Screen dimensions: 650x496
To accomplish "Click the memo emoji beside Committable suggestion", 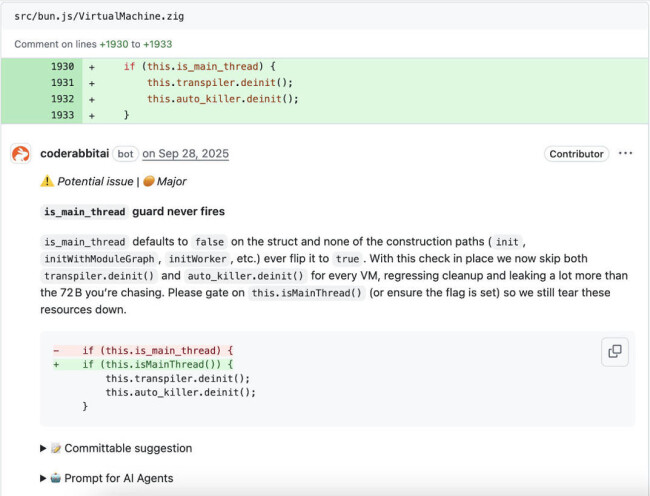I will [x=56, y=448].
